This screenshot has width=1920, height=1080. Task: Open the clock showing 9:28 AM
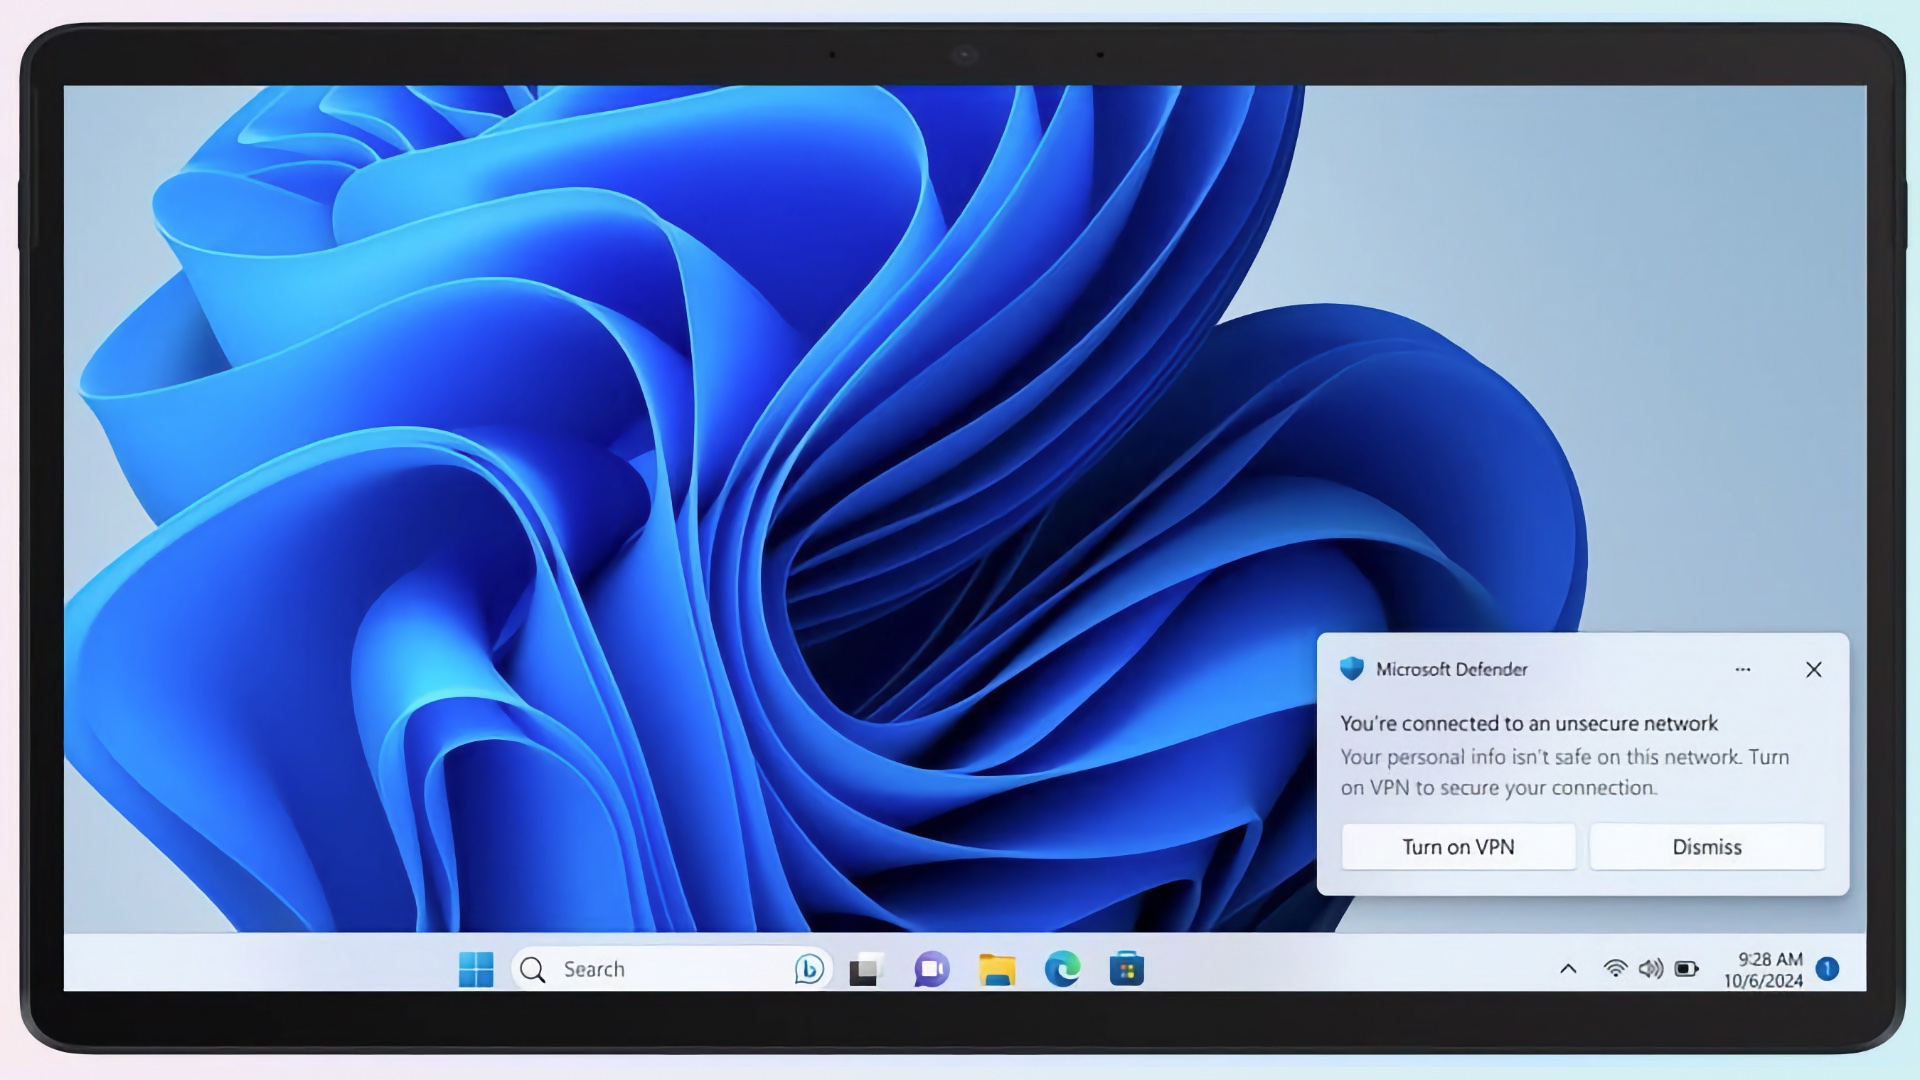coord(1770,959)
